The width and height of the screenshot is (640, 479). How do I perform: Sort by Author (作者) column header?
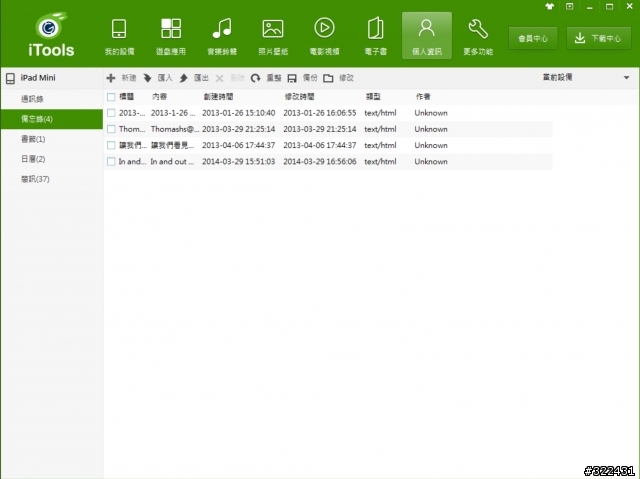point(423,97)
